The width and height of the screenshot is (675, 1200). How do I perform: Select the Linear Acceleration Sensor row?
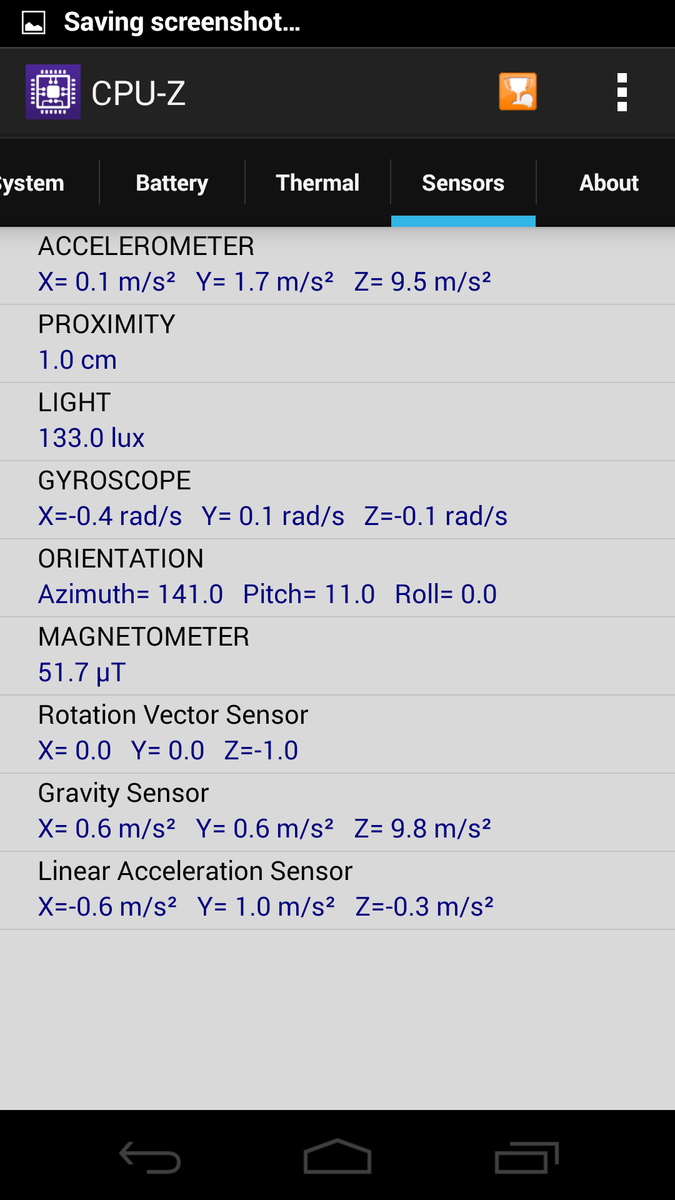coord(337,889)
